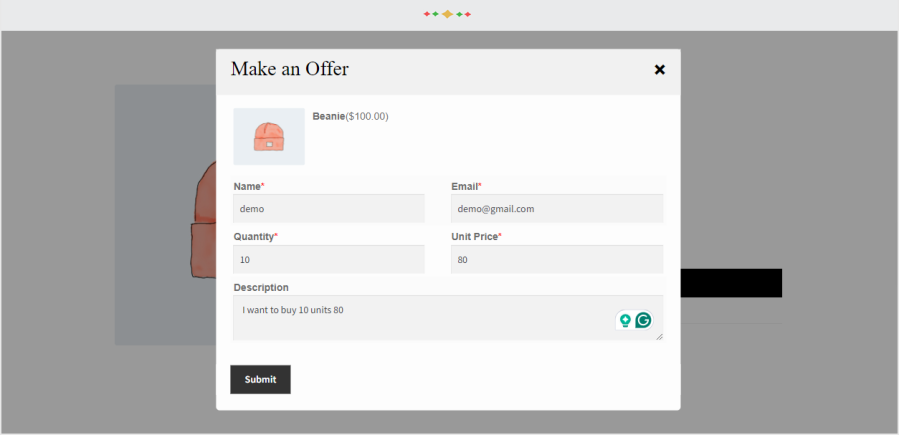Click the Description label
Screen dimensions: 899x435
pos(261,287)
